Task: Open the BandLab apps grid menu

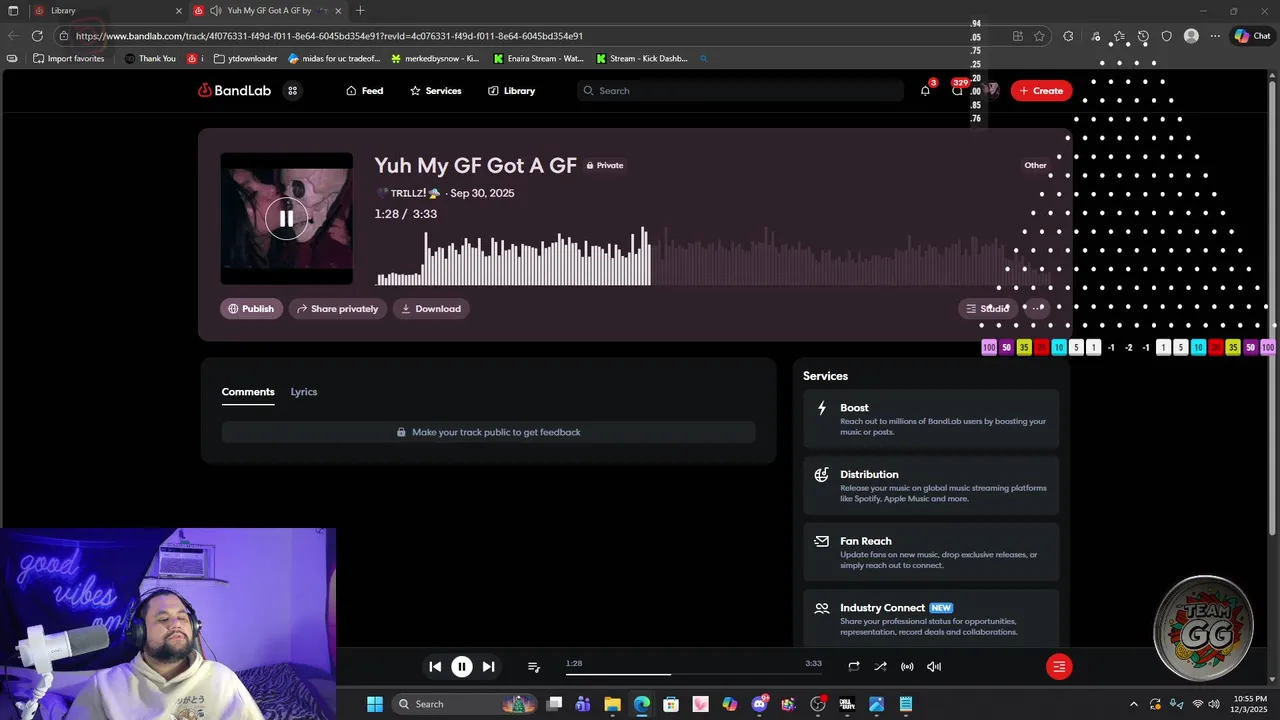Action: [293, 91]
